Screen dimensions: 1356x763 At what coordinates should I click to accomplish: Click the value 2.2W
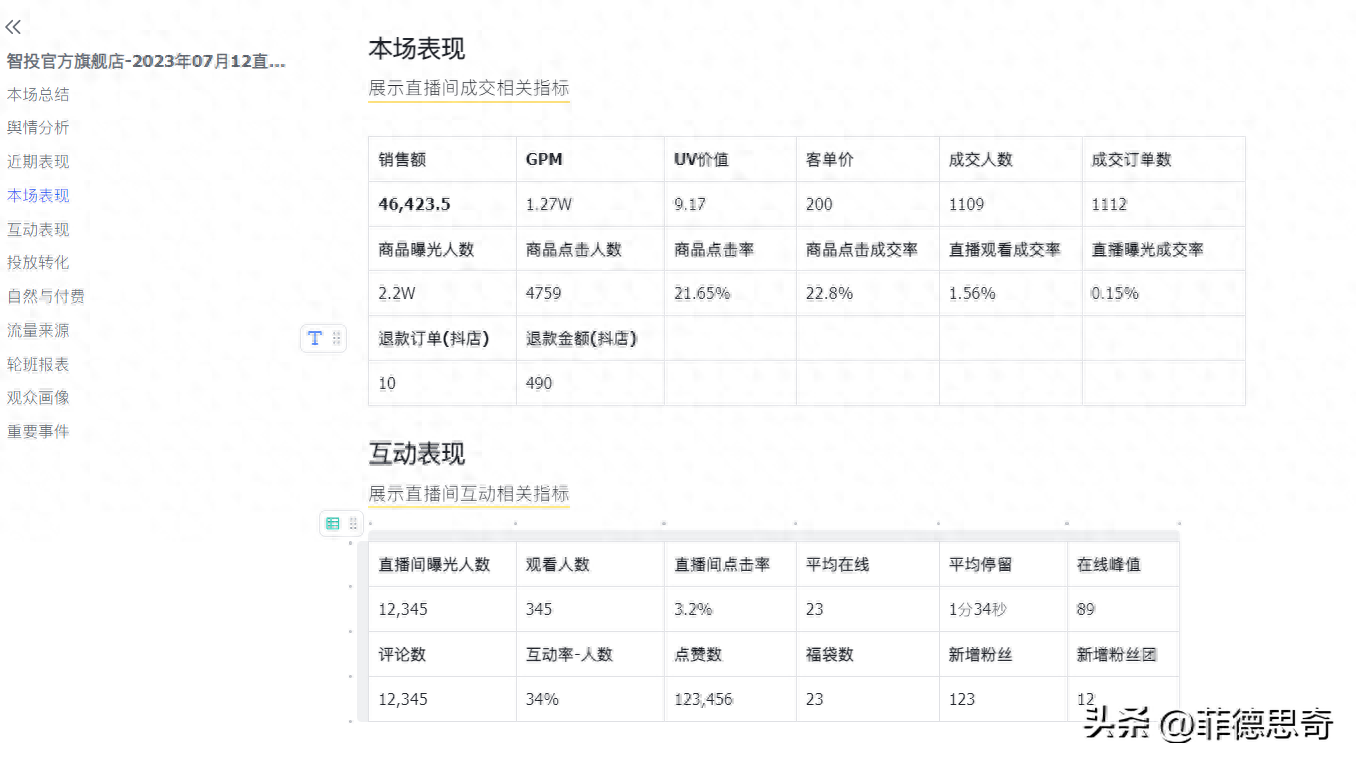[x=397, y=293]
